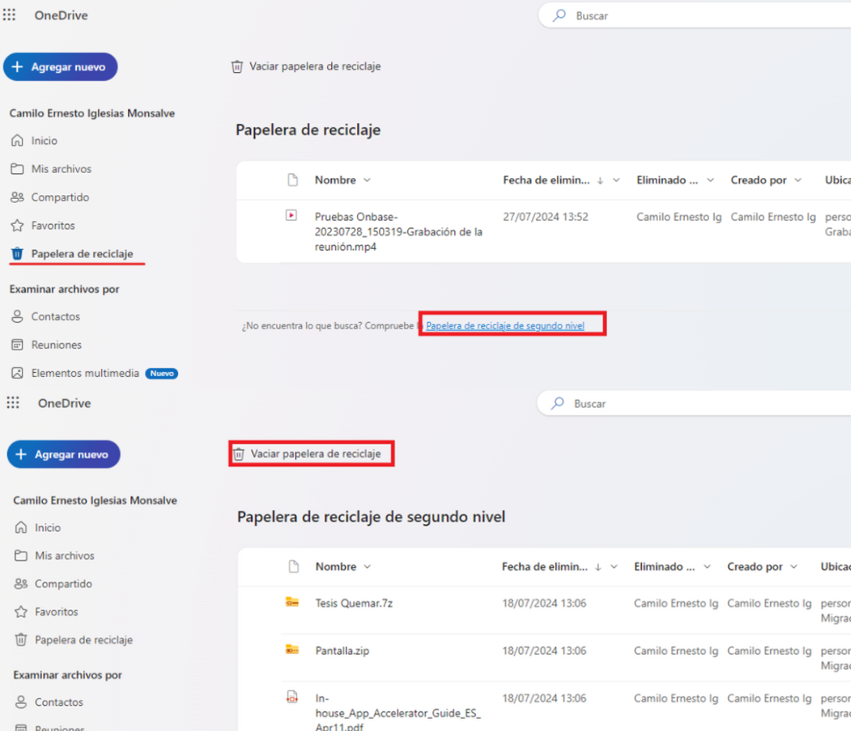Empty the second-level bin with Vaciar papelera de reciclaje
The image size is (851, 731).
coord(308,454)
